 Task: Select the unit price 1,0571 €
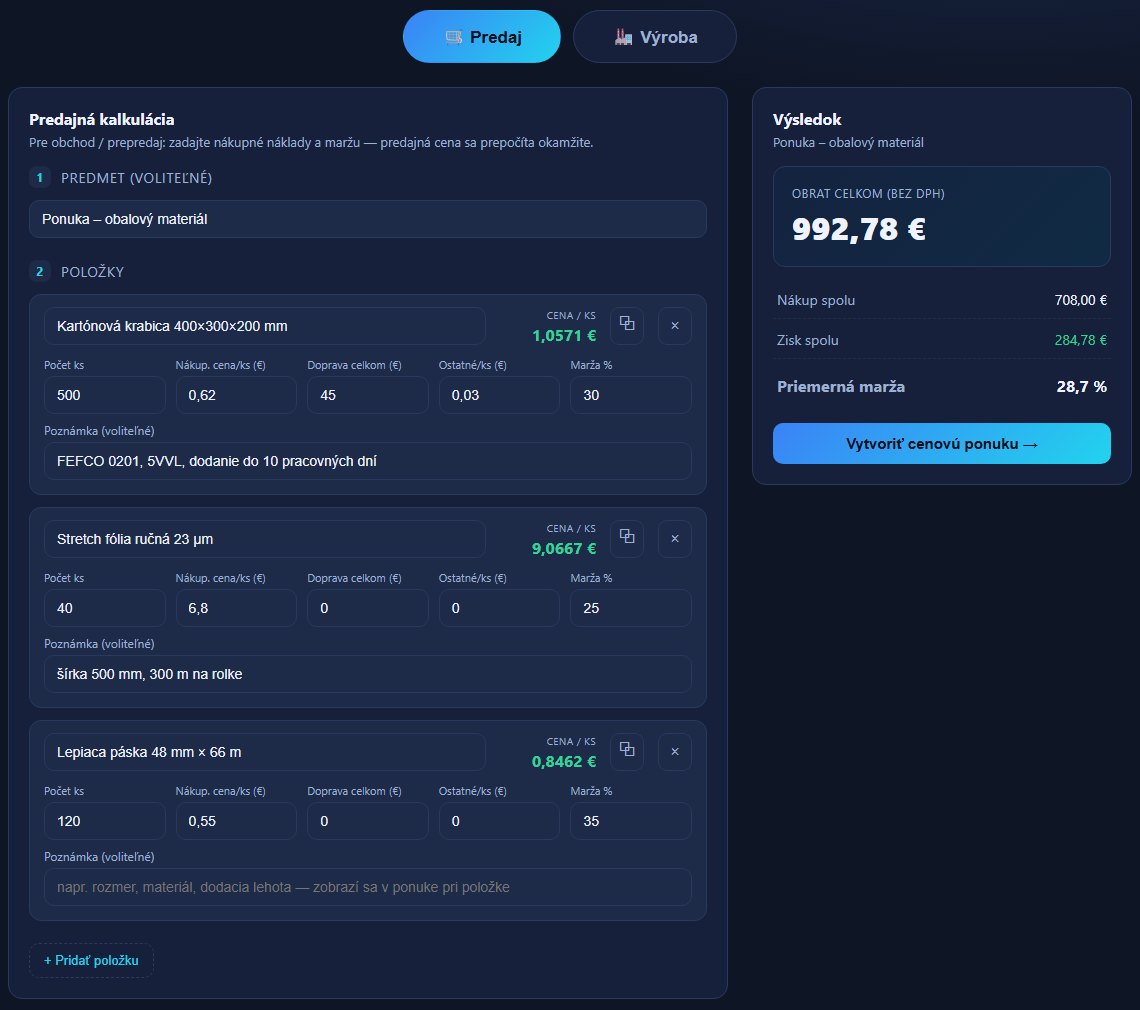click(563, 336)
